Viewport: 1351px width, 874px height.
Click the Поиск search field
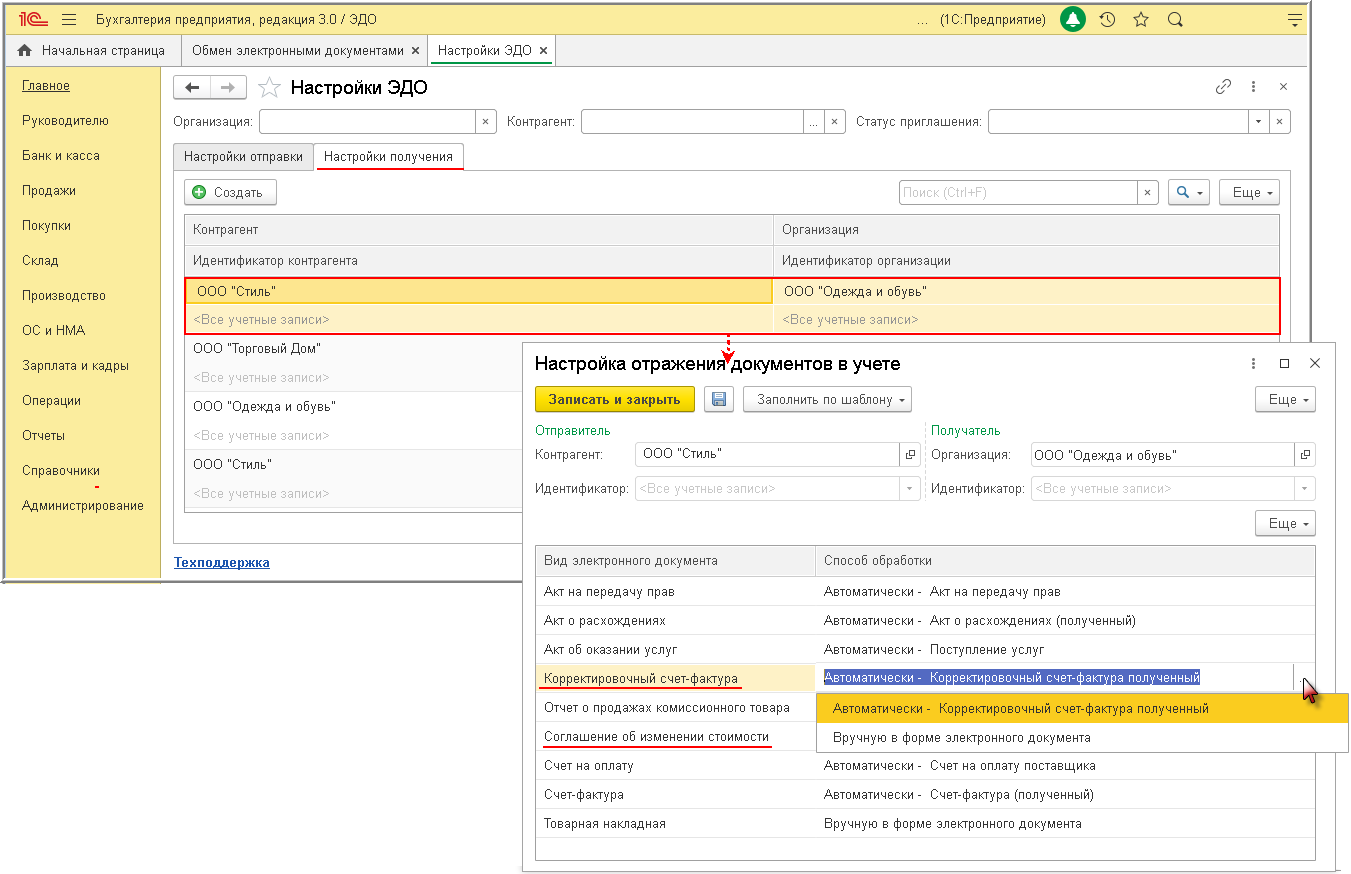[1018, 192]
